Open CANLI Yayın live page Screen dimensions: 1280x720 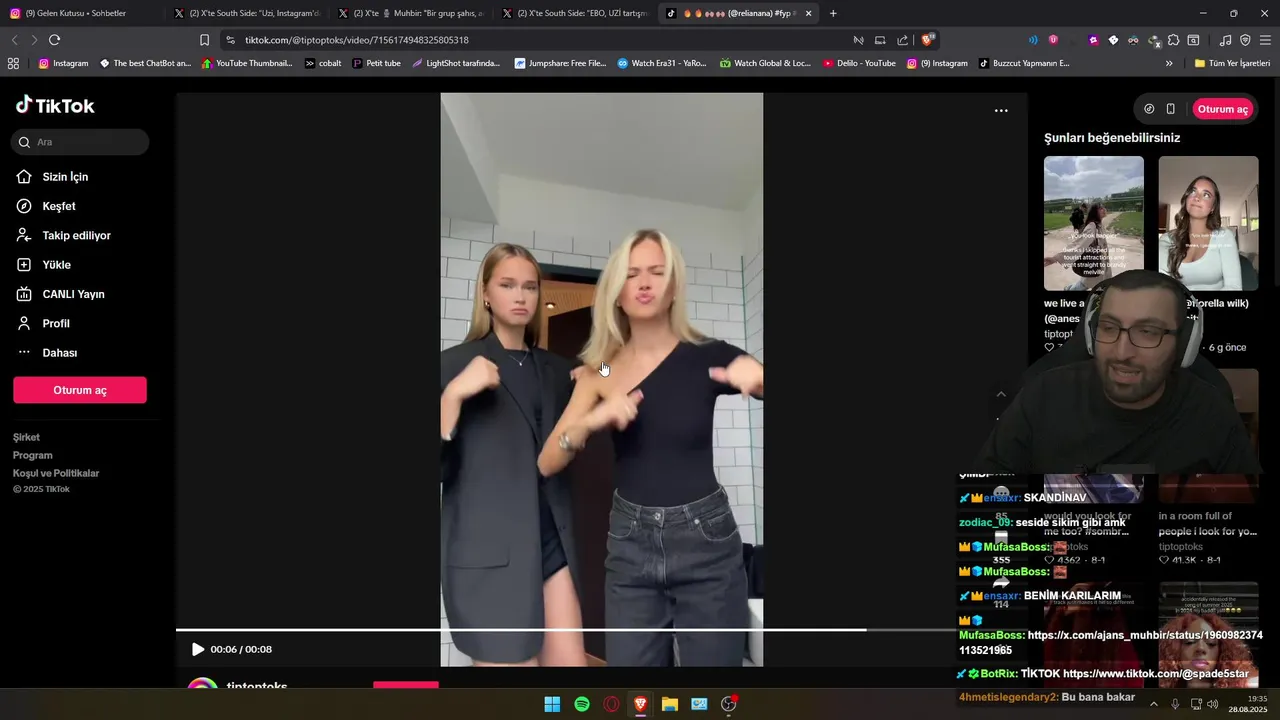[x=60, y=294]
